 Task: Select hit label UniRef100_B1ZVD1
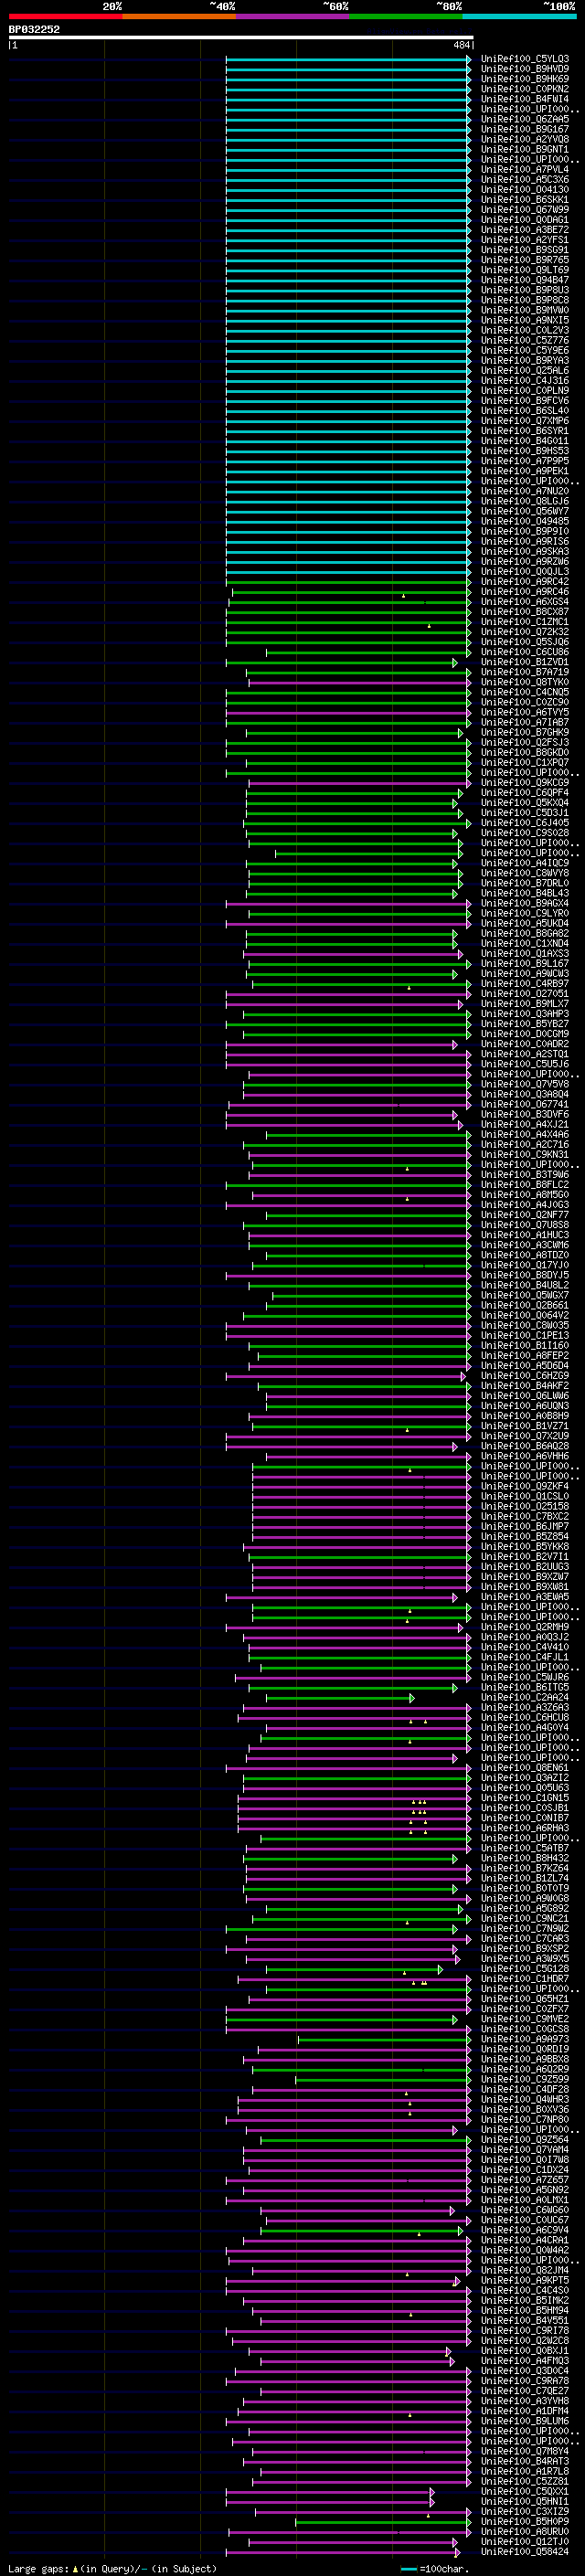pos(525,662)
